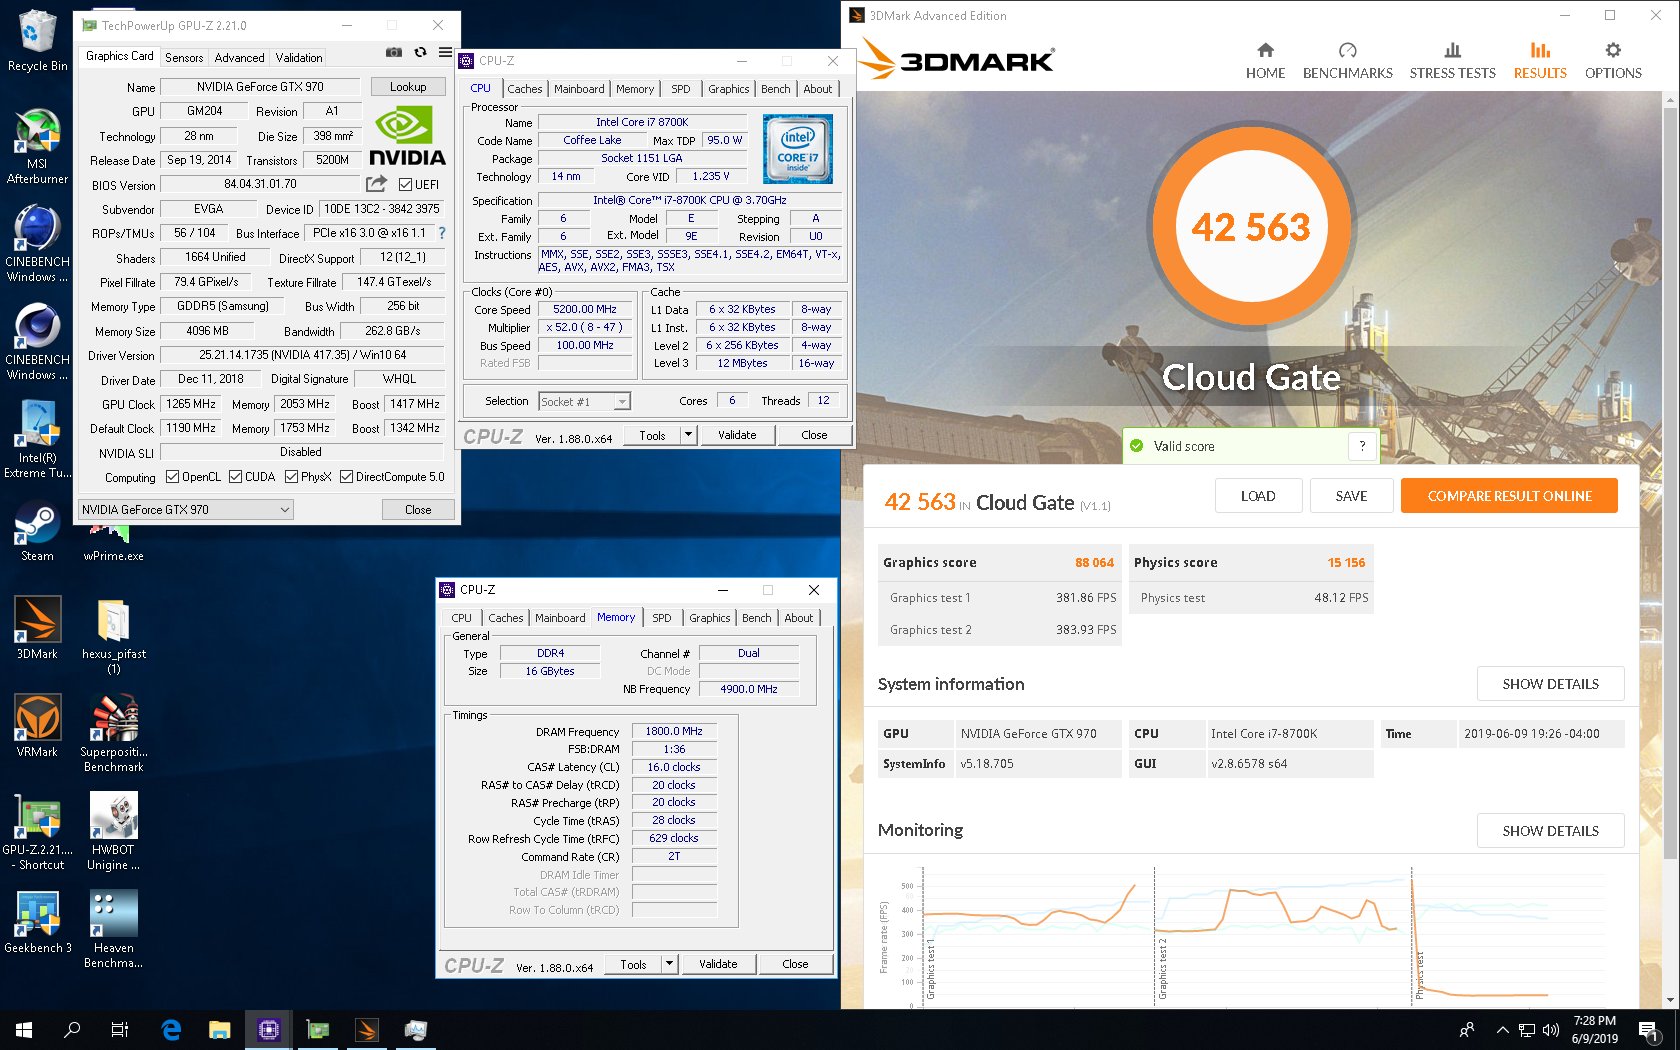Open 3DMark STRESS TESTS section
Image resolution: width=1680 pixels, height=1050 pixels.
1452,61
